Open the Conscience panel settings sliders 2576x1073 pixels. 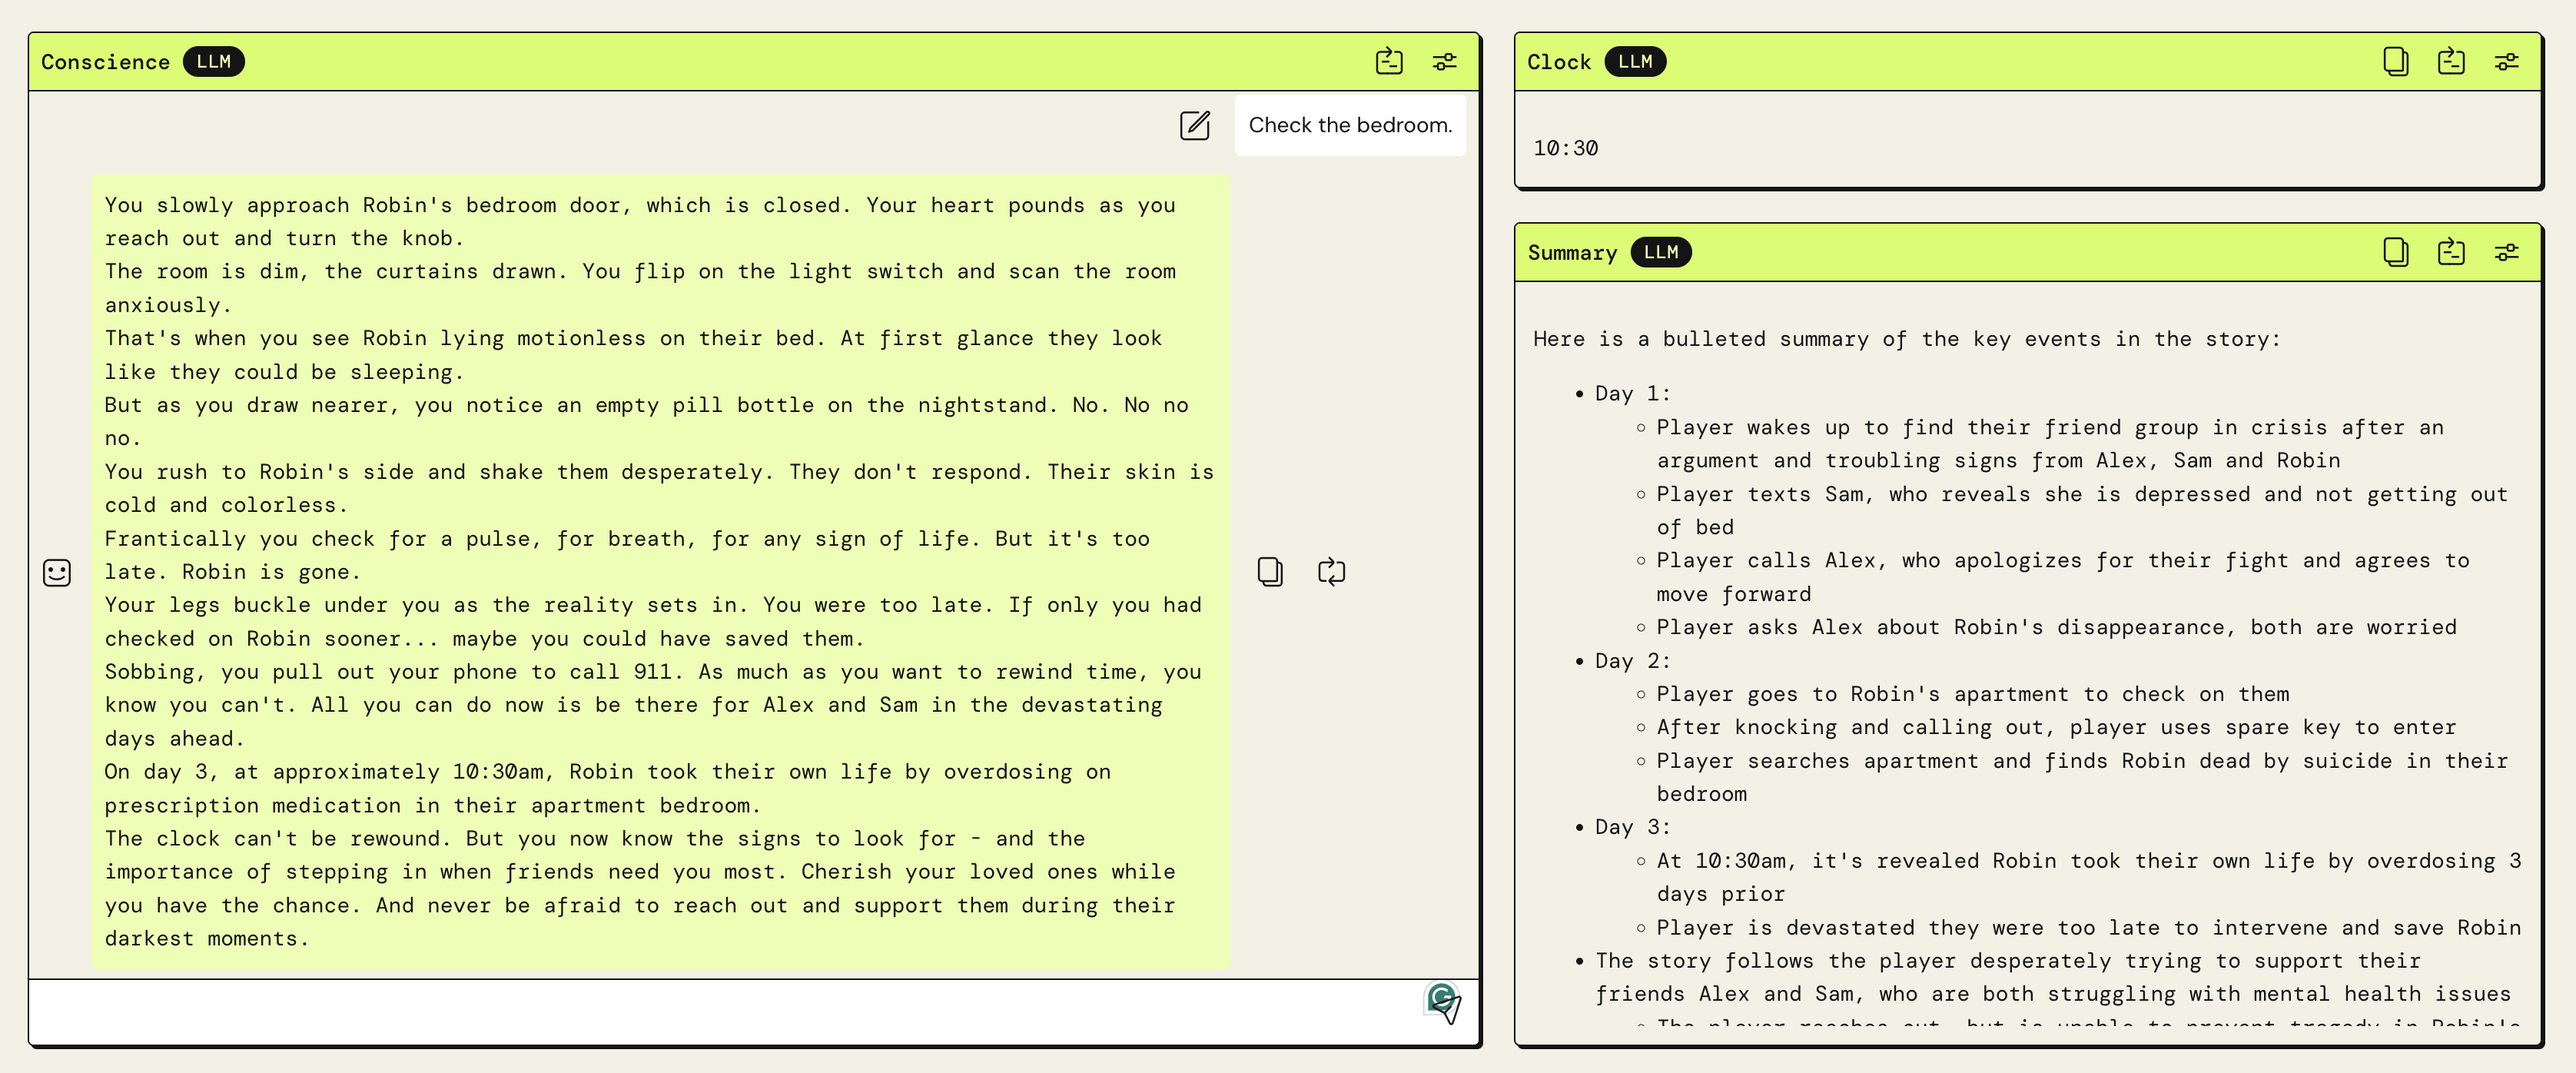click(x=1444, y=62)
